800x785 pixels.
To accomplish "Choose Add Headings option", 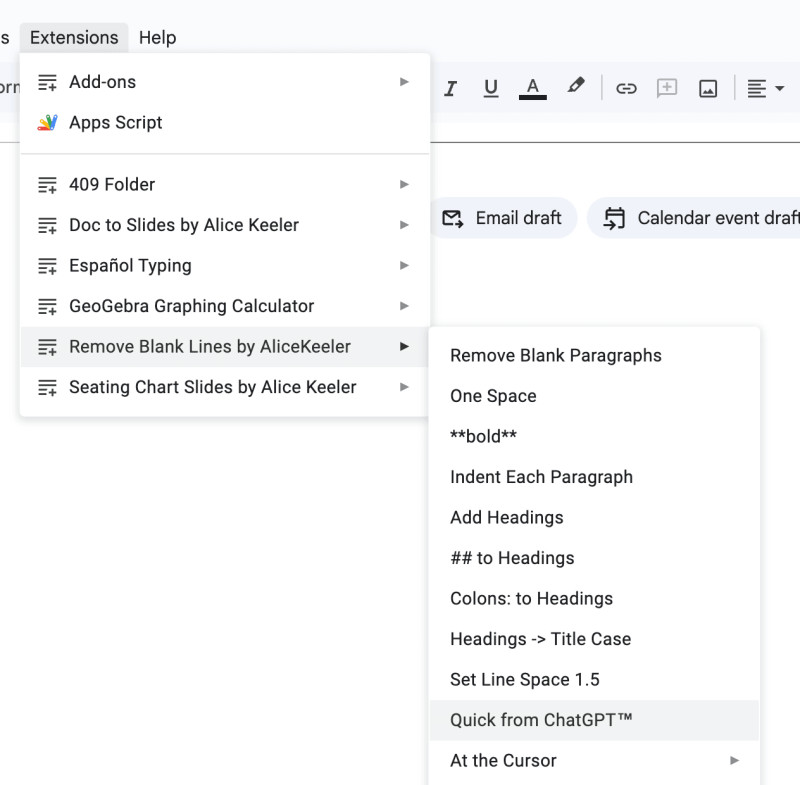I will pos(594,517).
